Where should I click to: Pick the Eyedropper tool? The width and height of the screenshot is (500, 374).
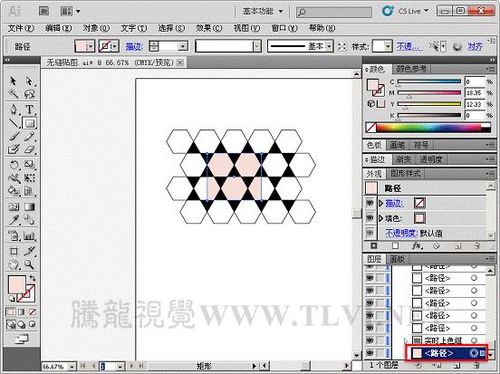[14, 220]
